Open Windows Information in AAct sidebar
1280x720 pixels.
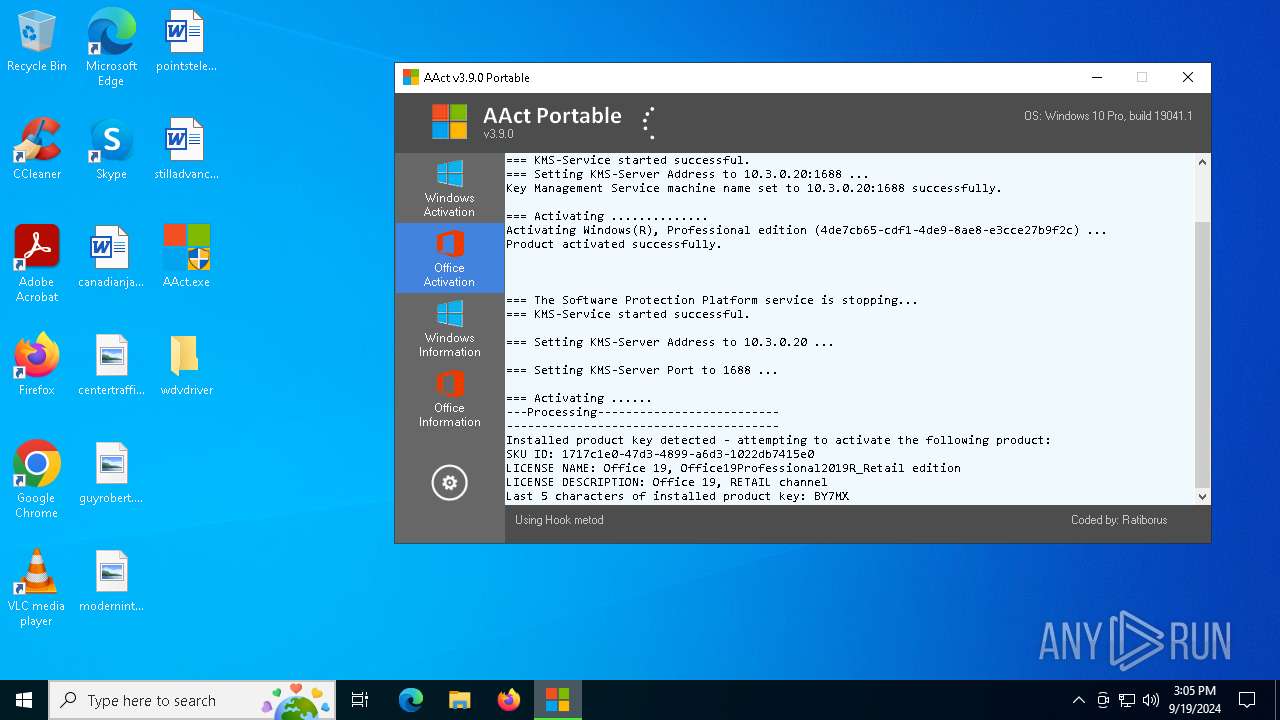(x=449, y=328)
